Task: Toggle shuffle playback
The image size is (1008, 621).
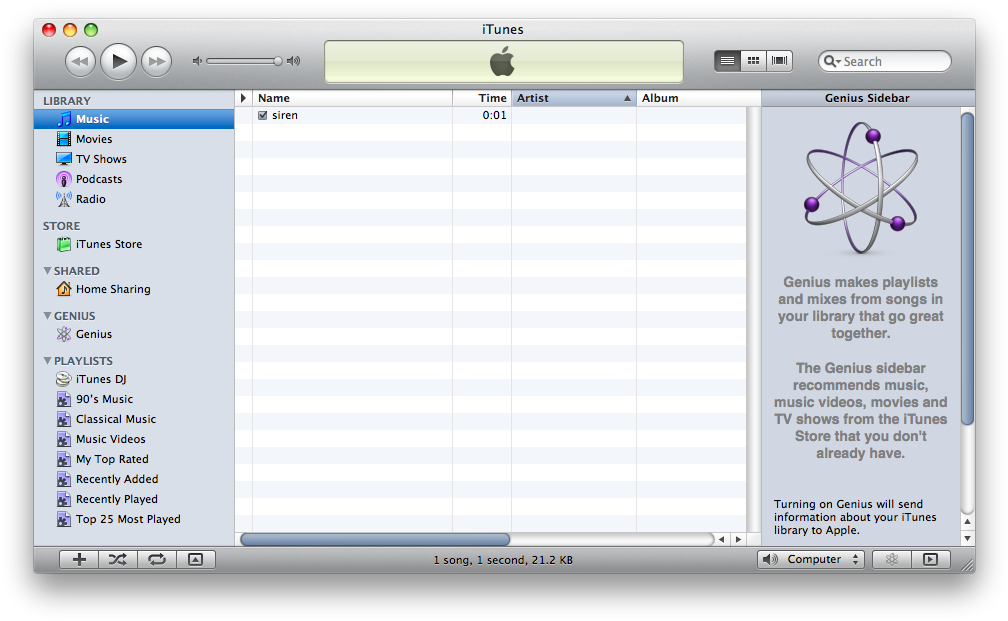Action: tap(117, 560)
